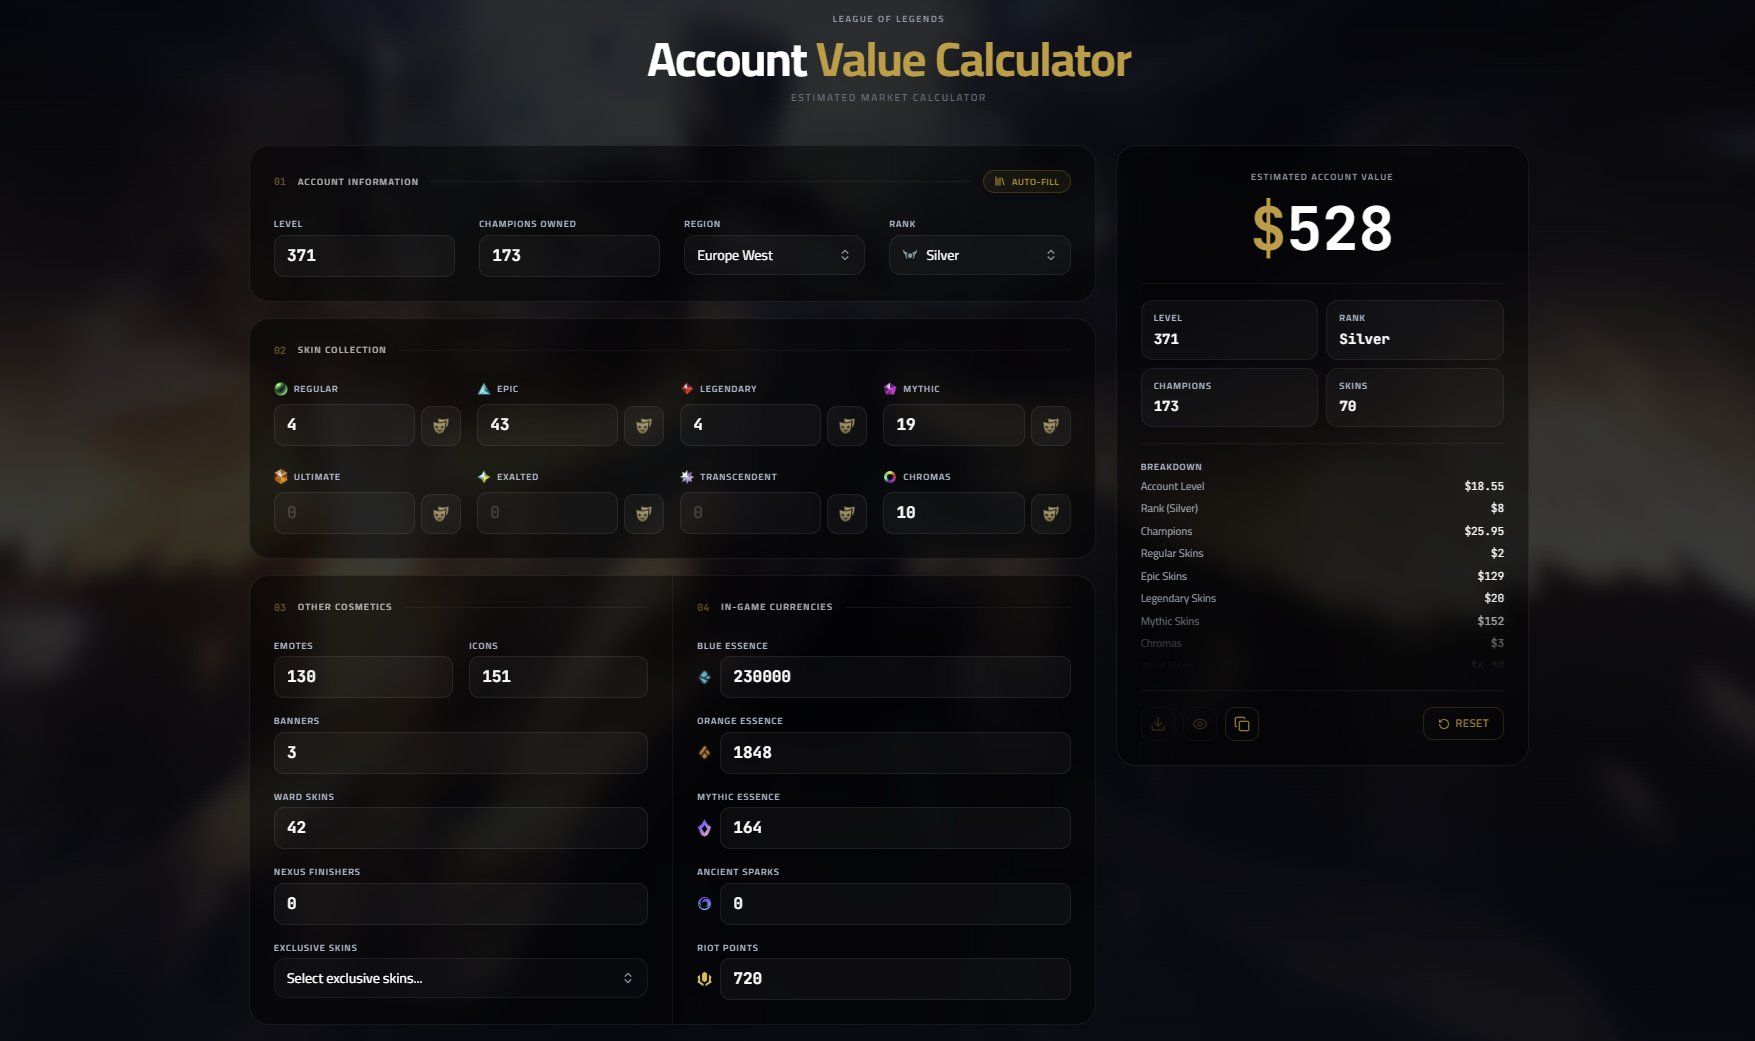Open the Select exclusive skins dropdown
1755x1041 pixels.
coord(460,978)
